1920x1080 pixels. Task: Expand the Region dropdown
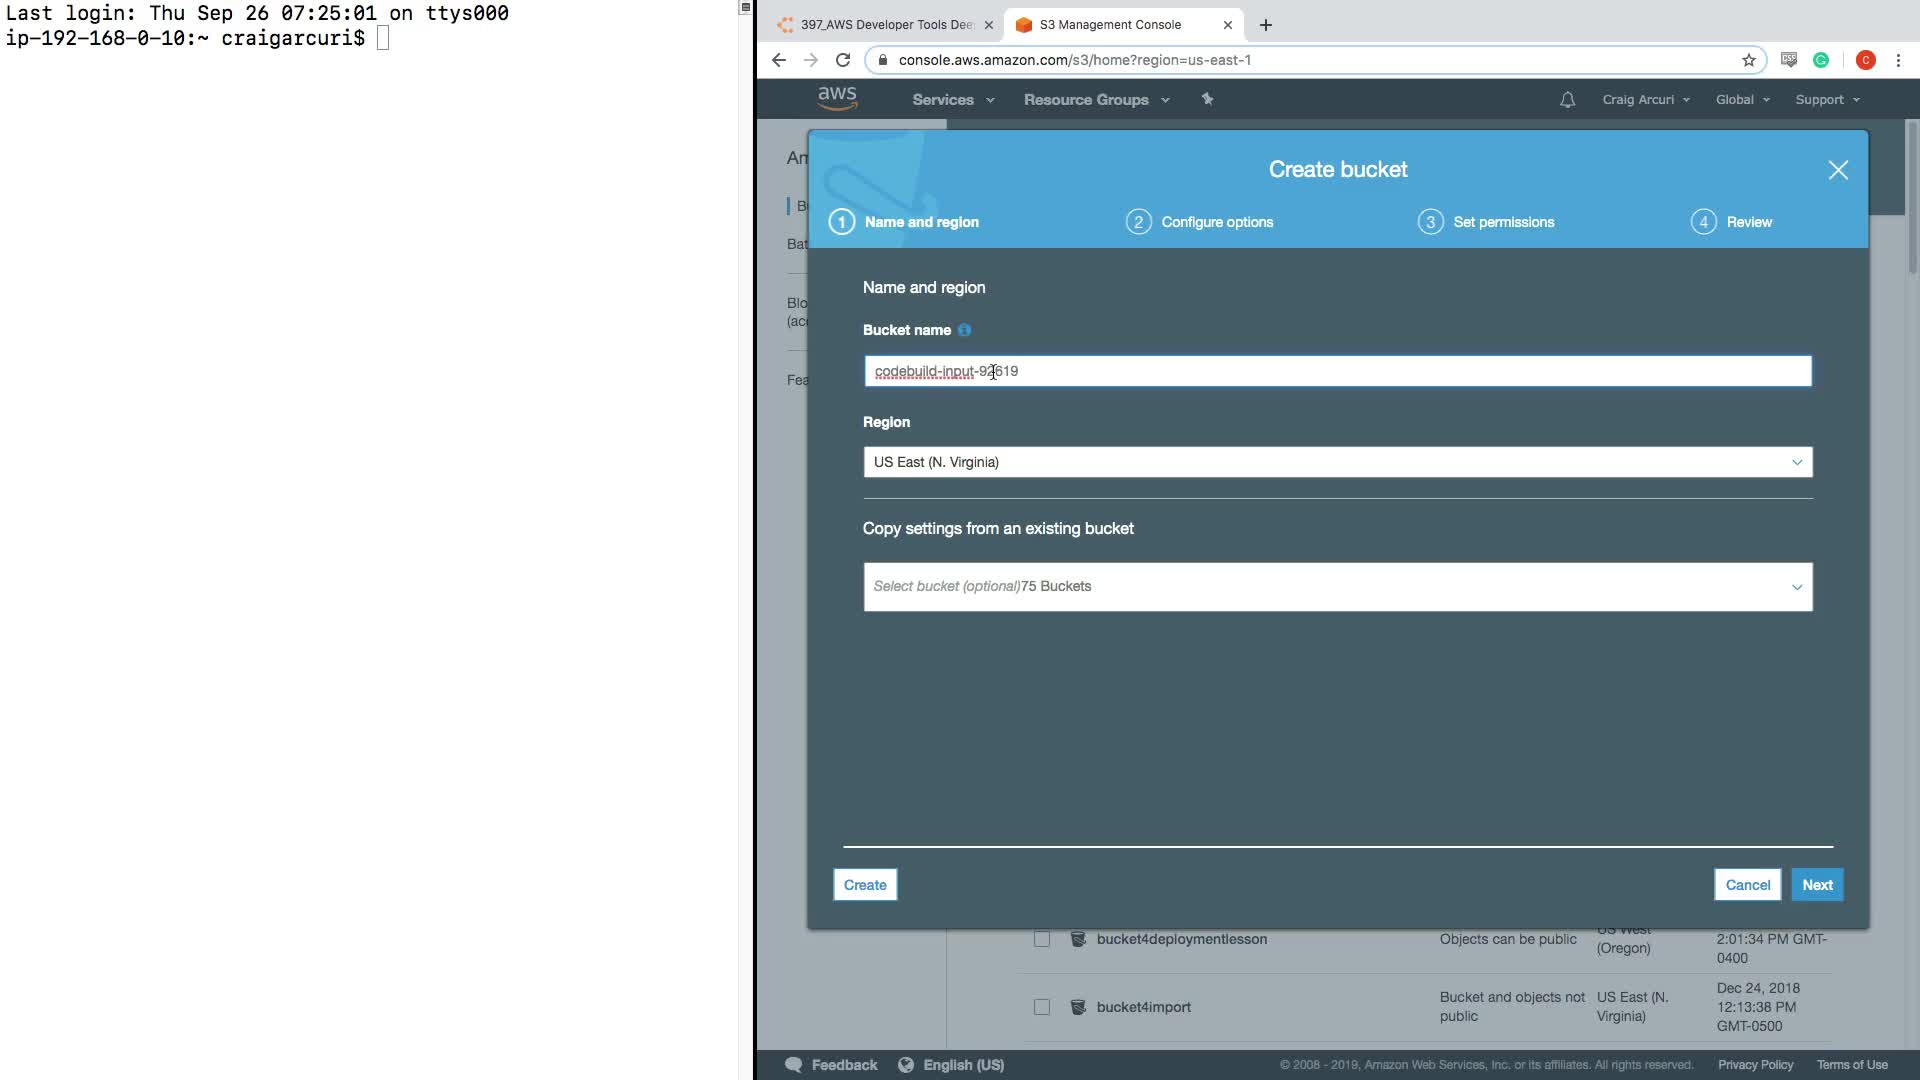1337,462
